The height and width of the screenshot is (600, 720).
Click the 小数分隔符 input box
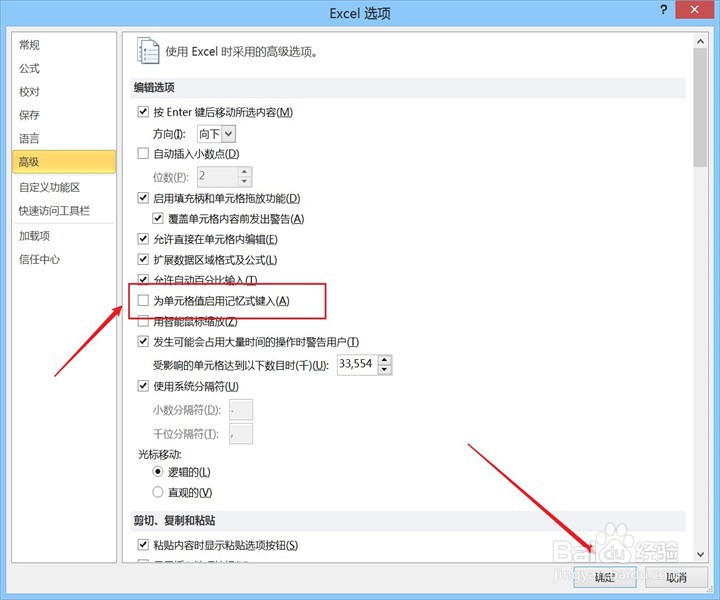pos(241,409)
